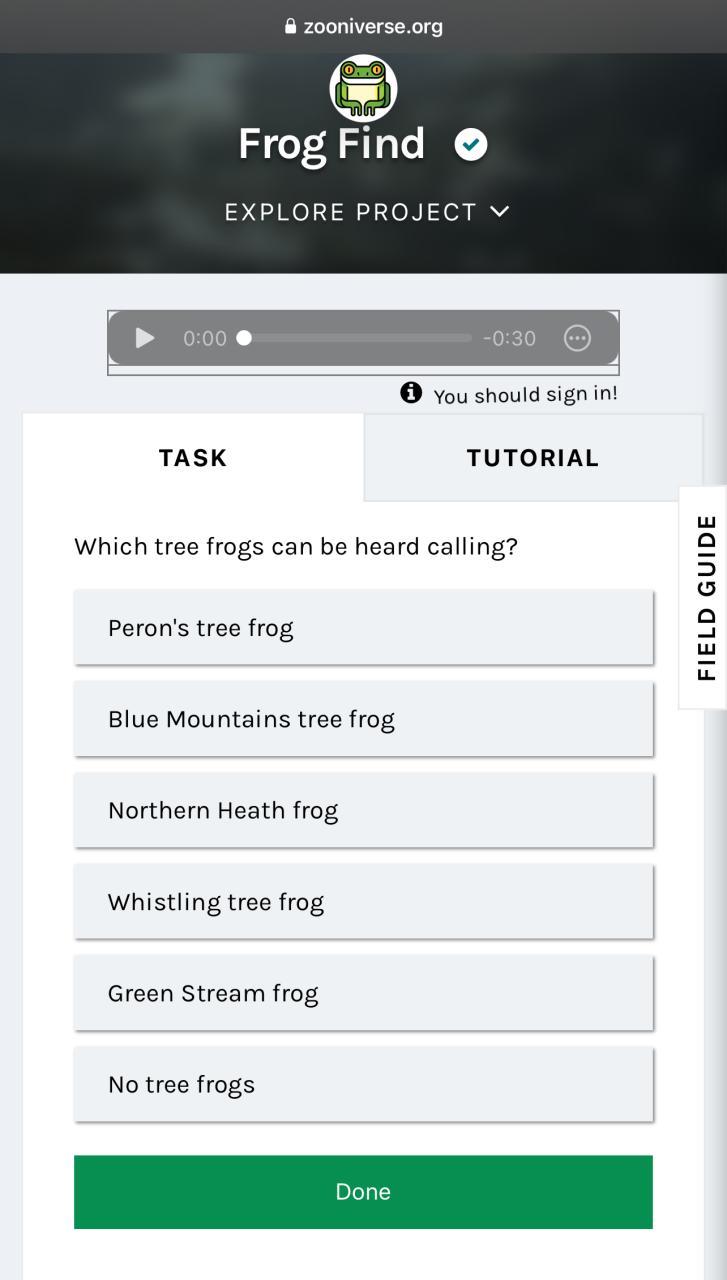Viewport: 727px width, 1280px height.
Task: Open audio player more options menu
Action: 578,338
